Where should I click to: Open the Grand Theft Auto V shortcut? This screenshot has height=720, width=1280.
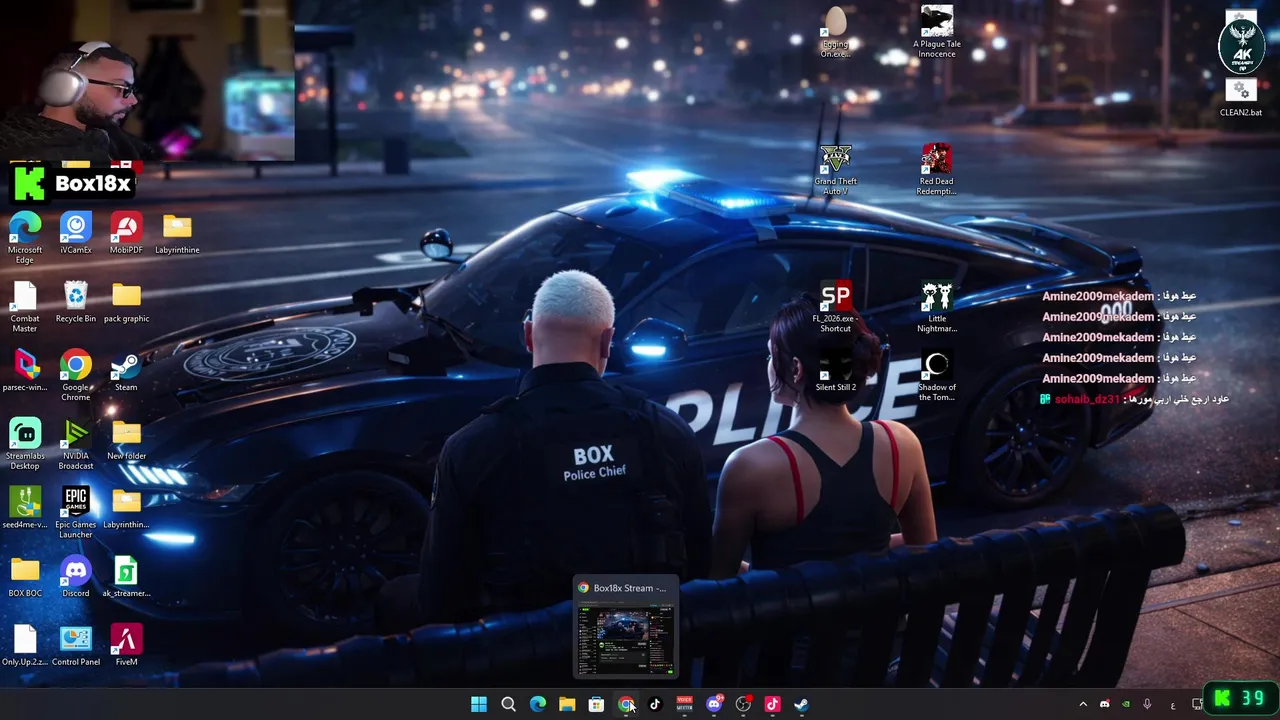pos(835,169)
